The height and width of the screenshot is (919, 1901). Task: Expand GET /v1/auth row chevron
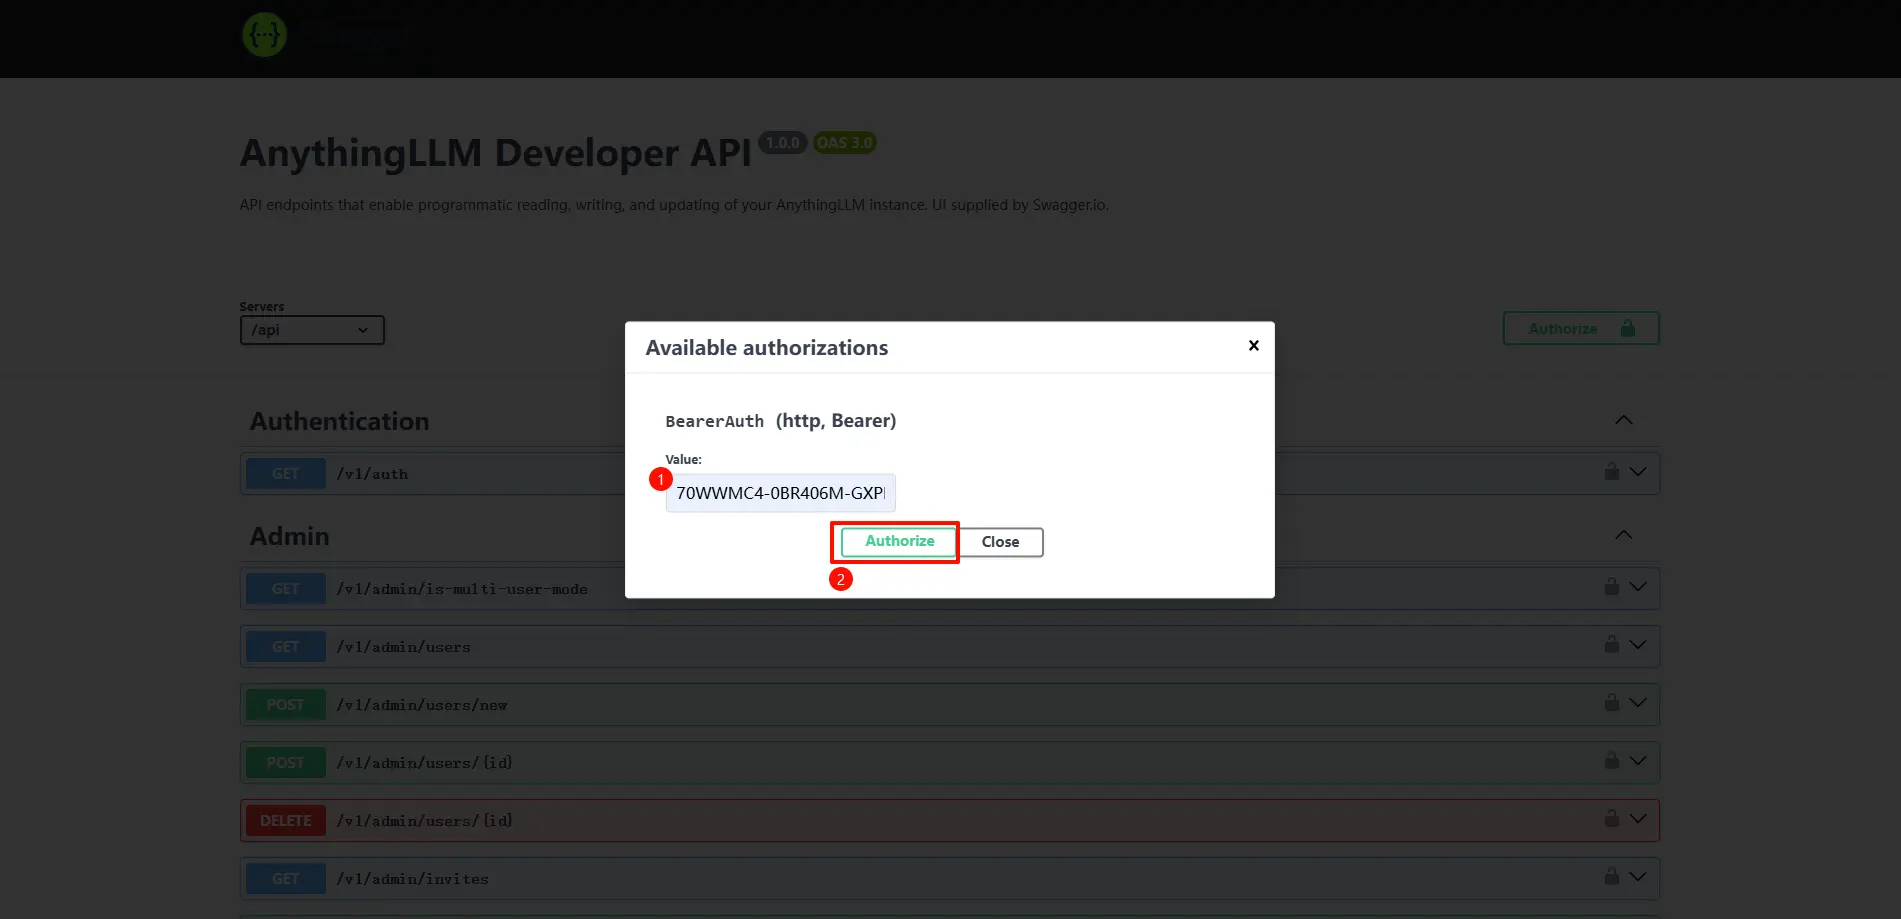[1637, 472]
